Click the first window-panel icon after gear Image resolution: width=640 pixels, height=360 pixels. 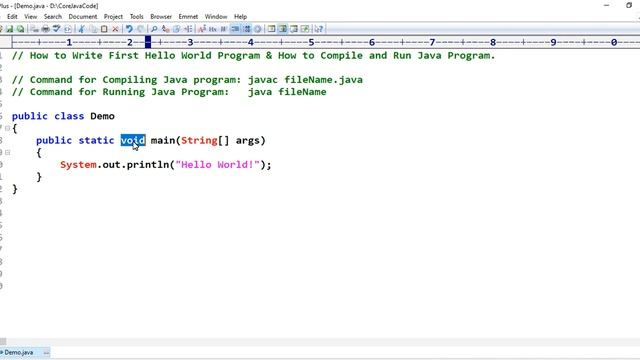(x=271, y=29)
